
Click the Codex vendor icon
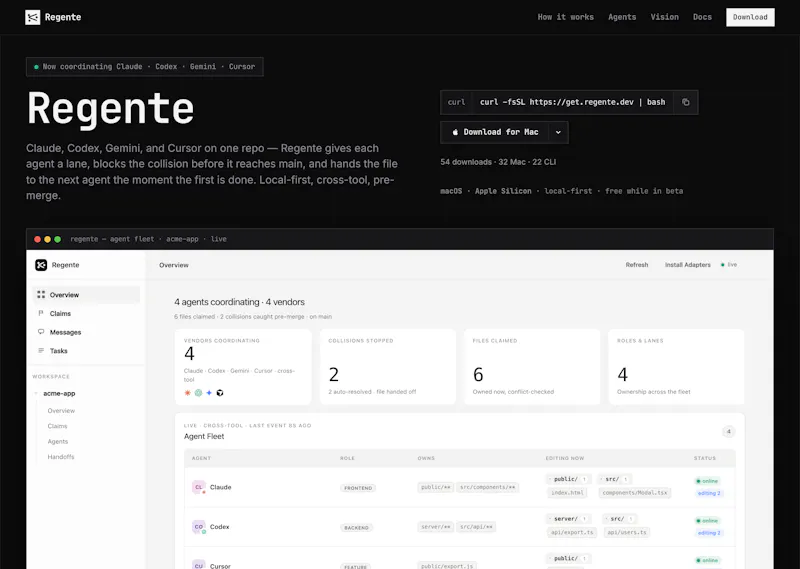pyautogui.click(x=198, y=393)
